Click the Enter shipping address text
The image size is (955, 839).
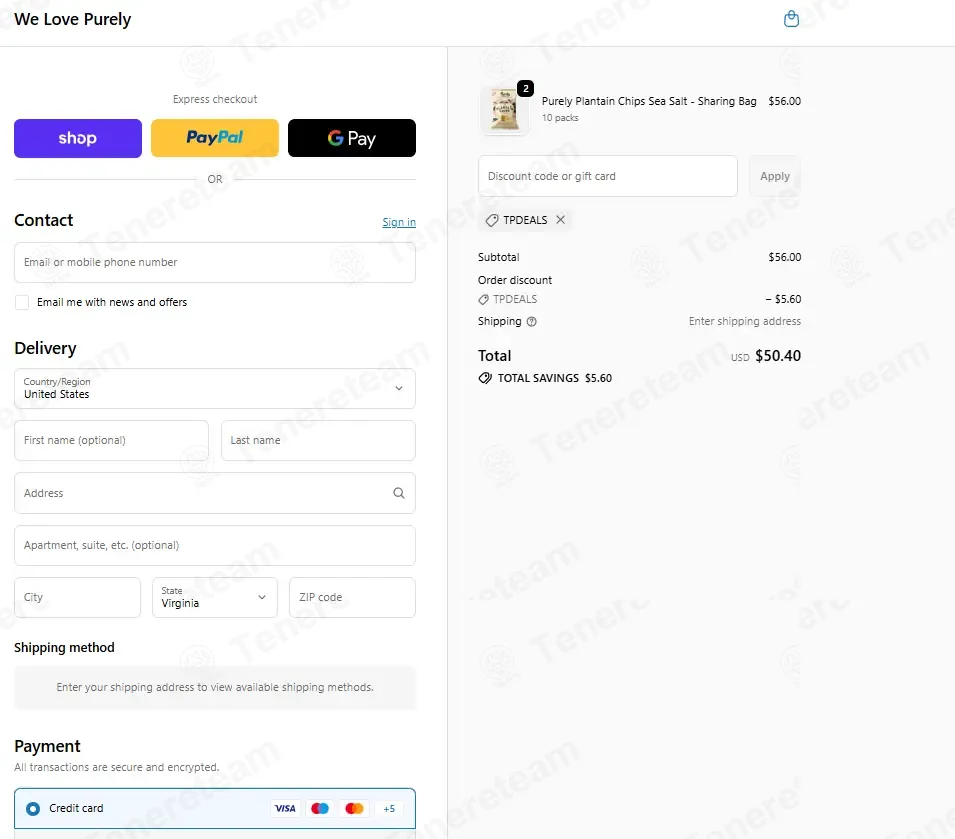click(745, 321)
